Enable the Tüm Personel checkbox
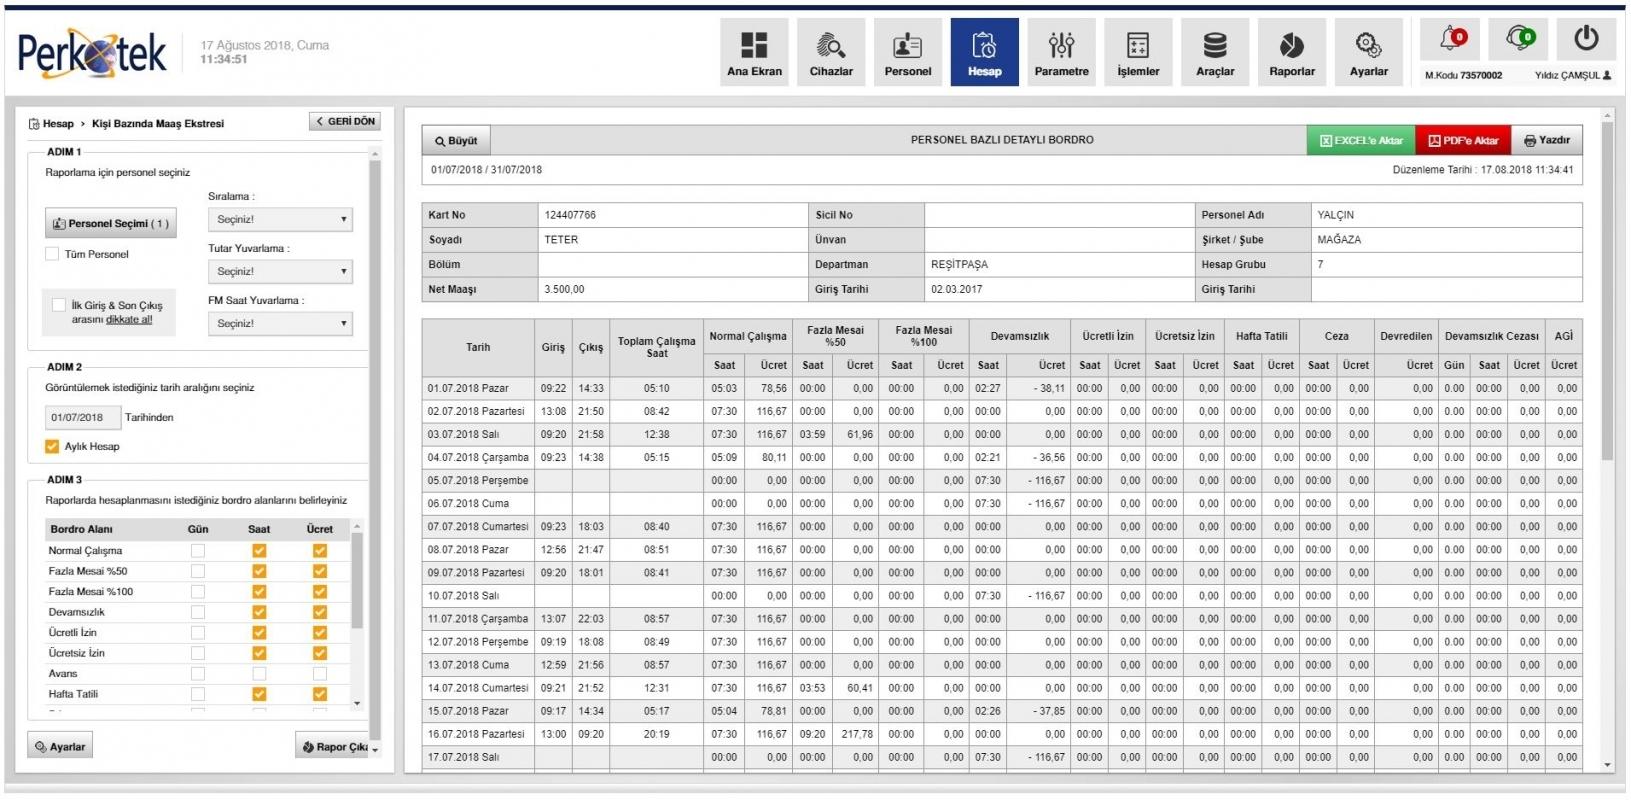 52,254
